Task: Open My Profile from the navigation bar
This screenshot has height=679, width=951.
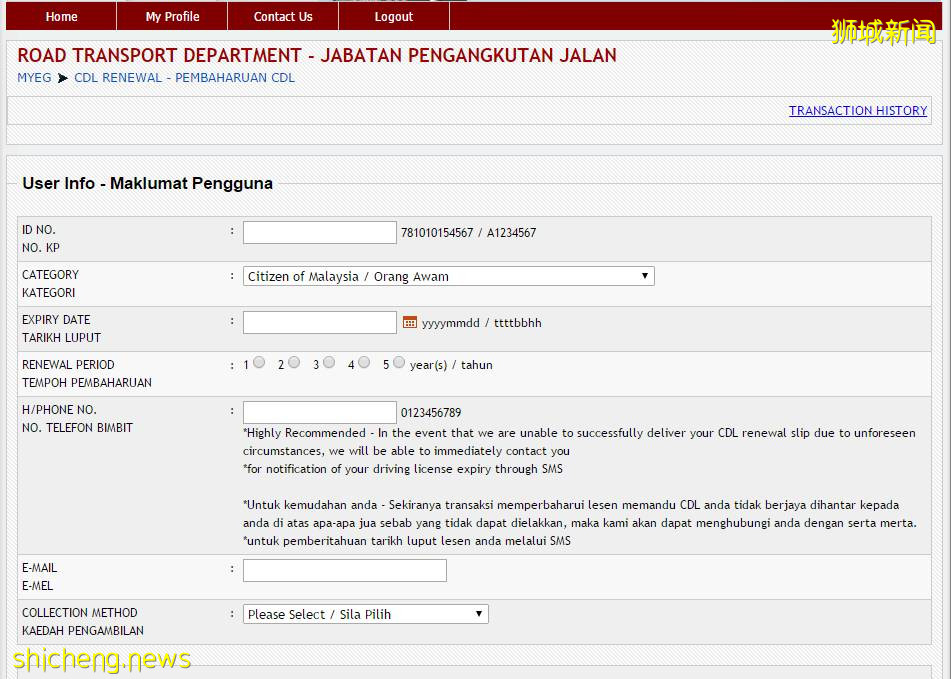Action: coord(172,17)
